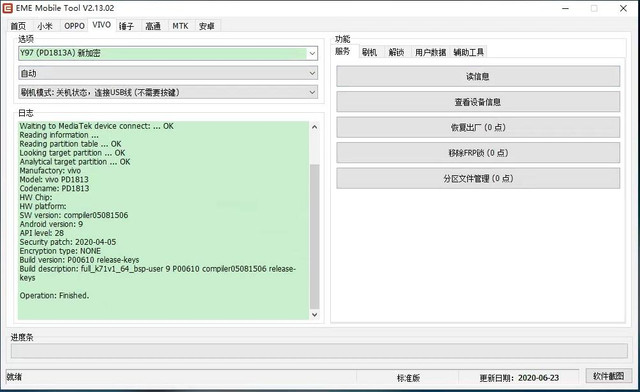Open the 锤子 tab

126,26
